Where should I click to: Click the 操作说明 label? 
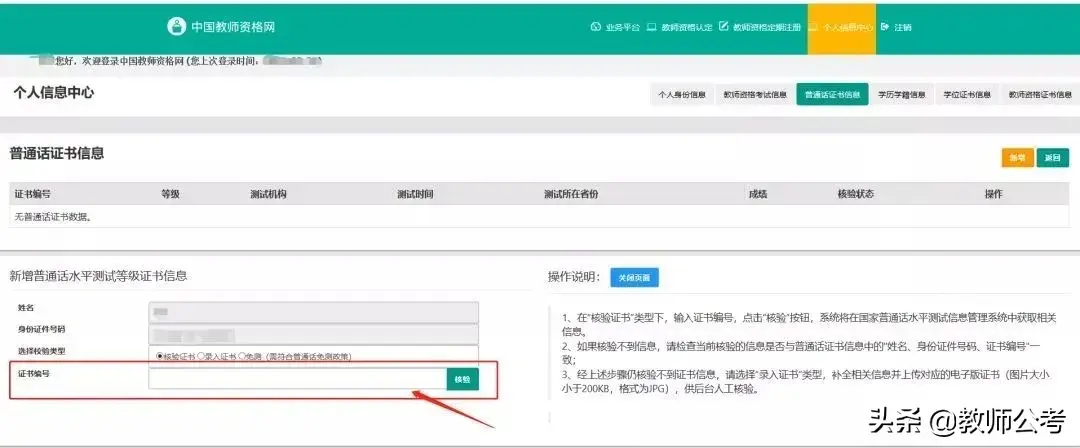[574, 277]
